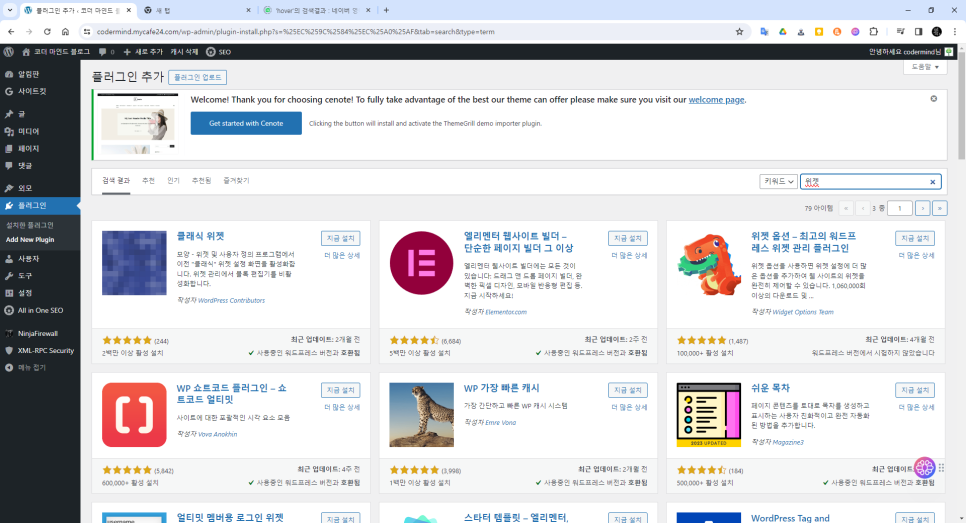Open 페이지 in sidebar

pos(28,148)
